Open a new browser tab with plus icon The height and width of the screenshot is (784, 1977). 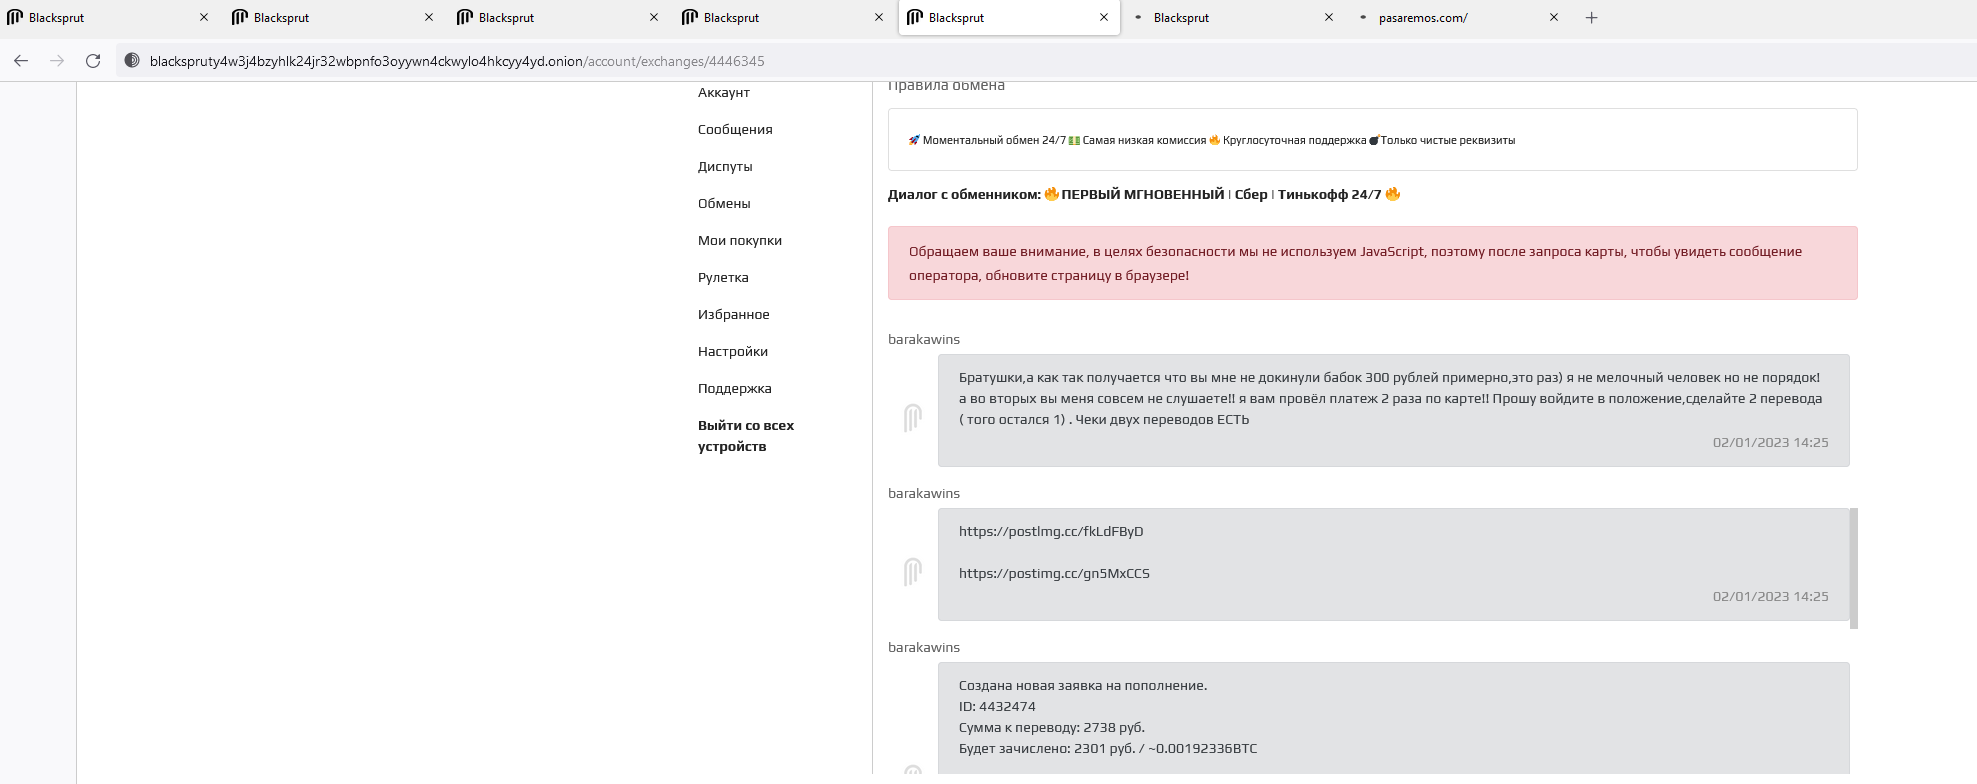1591,17
